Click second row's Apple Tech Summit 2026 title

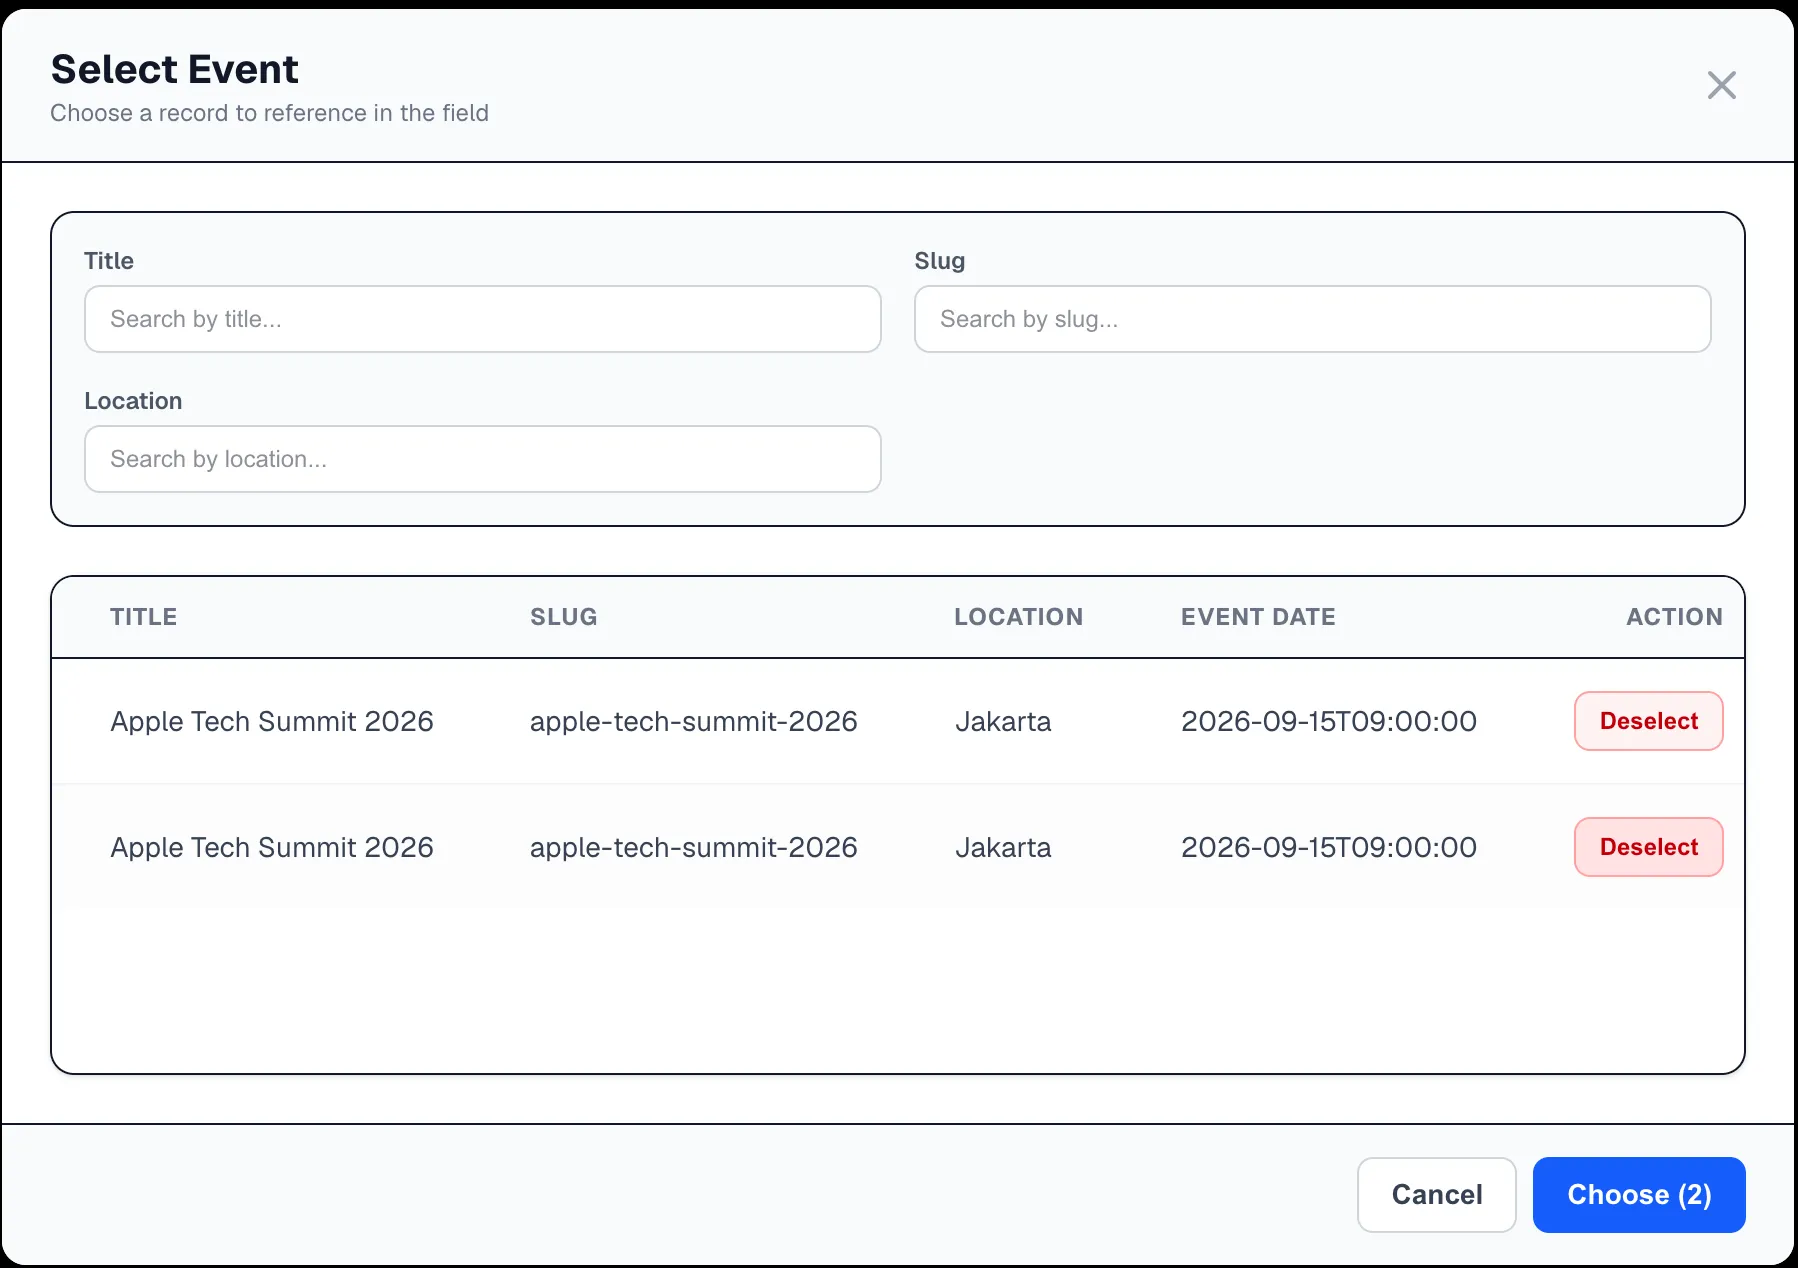coord(272,847)
